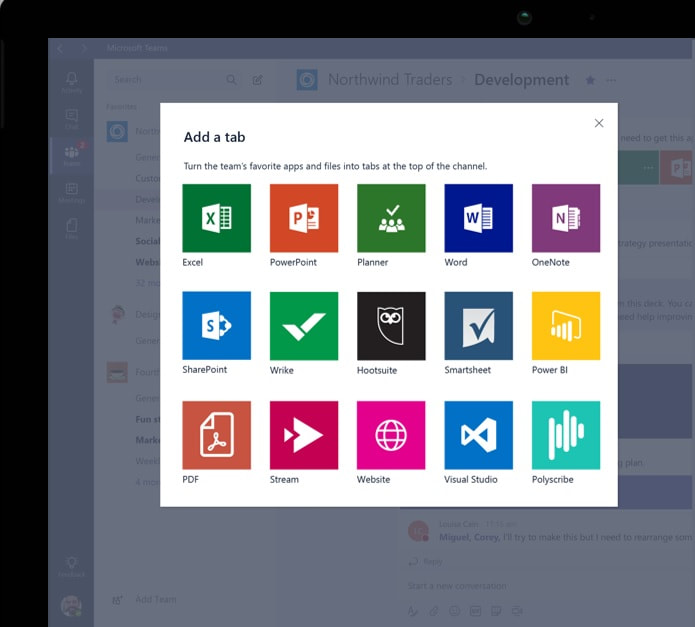Click Start a new conversation box
The image size is (695, 627).
coord(457,586)
